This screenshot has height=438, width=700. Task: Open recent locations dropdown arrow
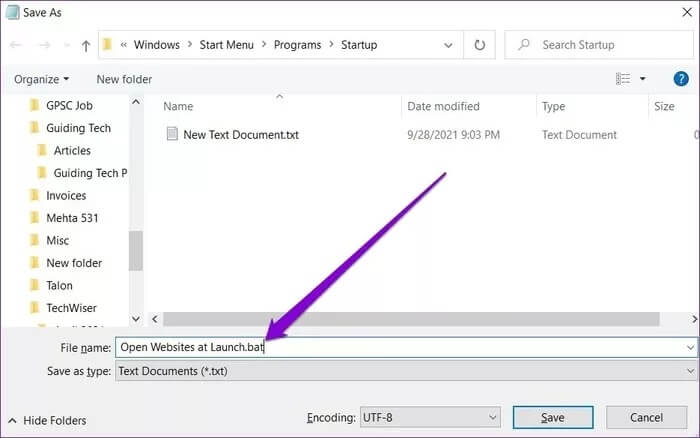click(x=67, y=45)
